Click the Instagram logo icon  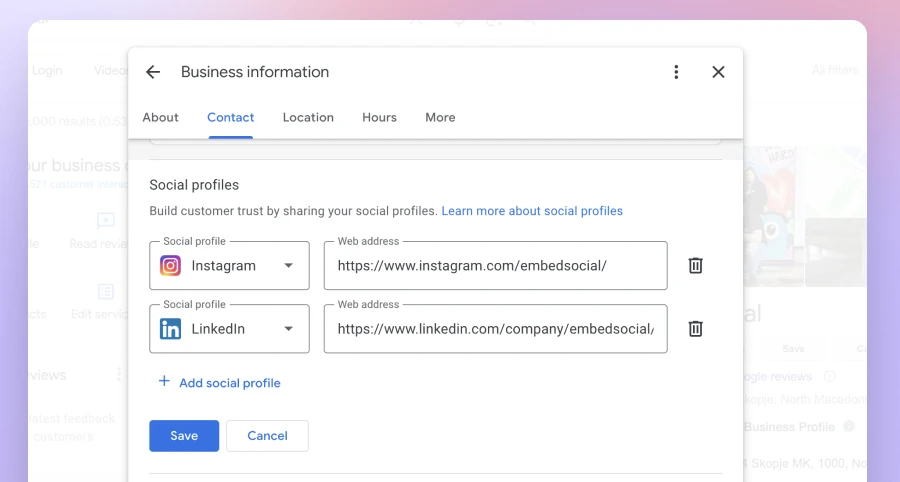click(x=170, y=266)
